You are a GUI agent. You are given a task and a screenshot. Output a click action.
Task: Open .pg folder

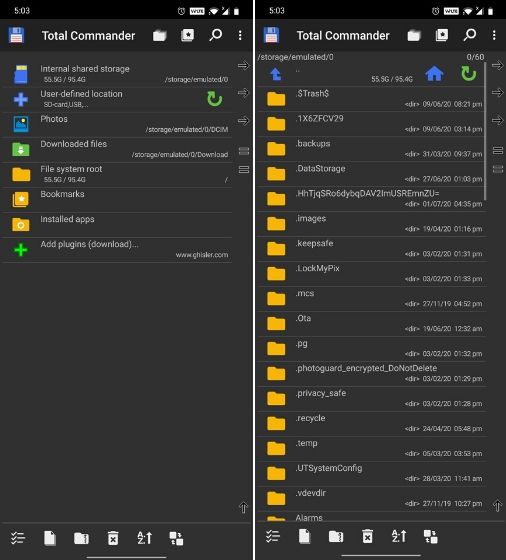pyautogui.click(x=371, y=349)
